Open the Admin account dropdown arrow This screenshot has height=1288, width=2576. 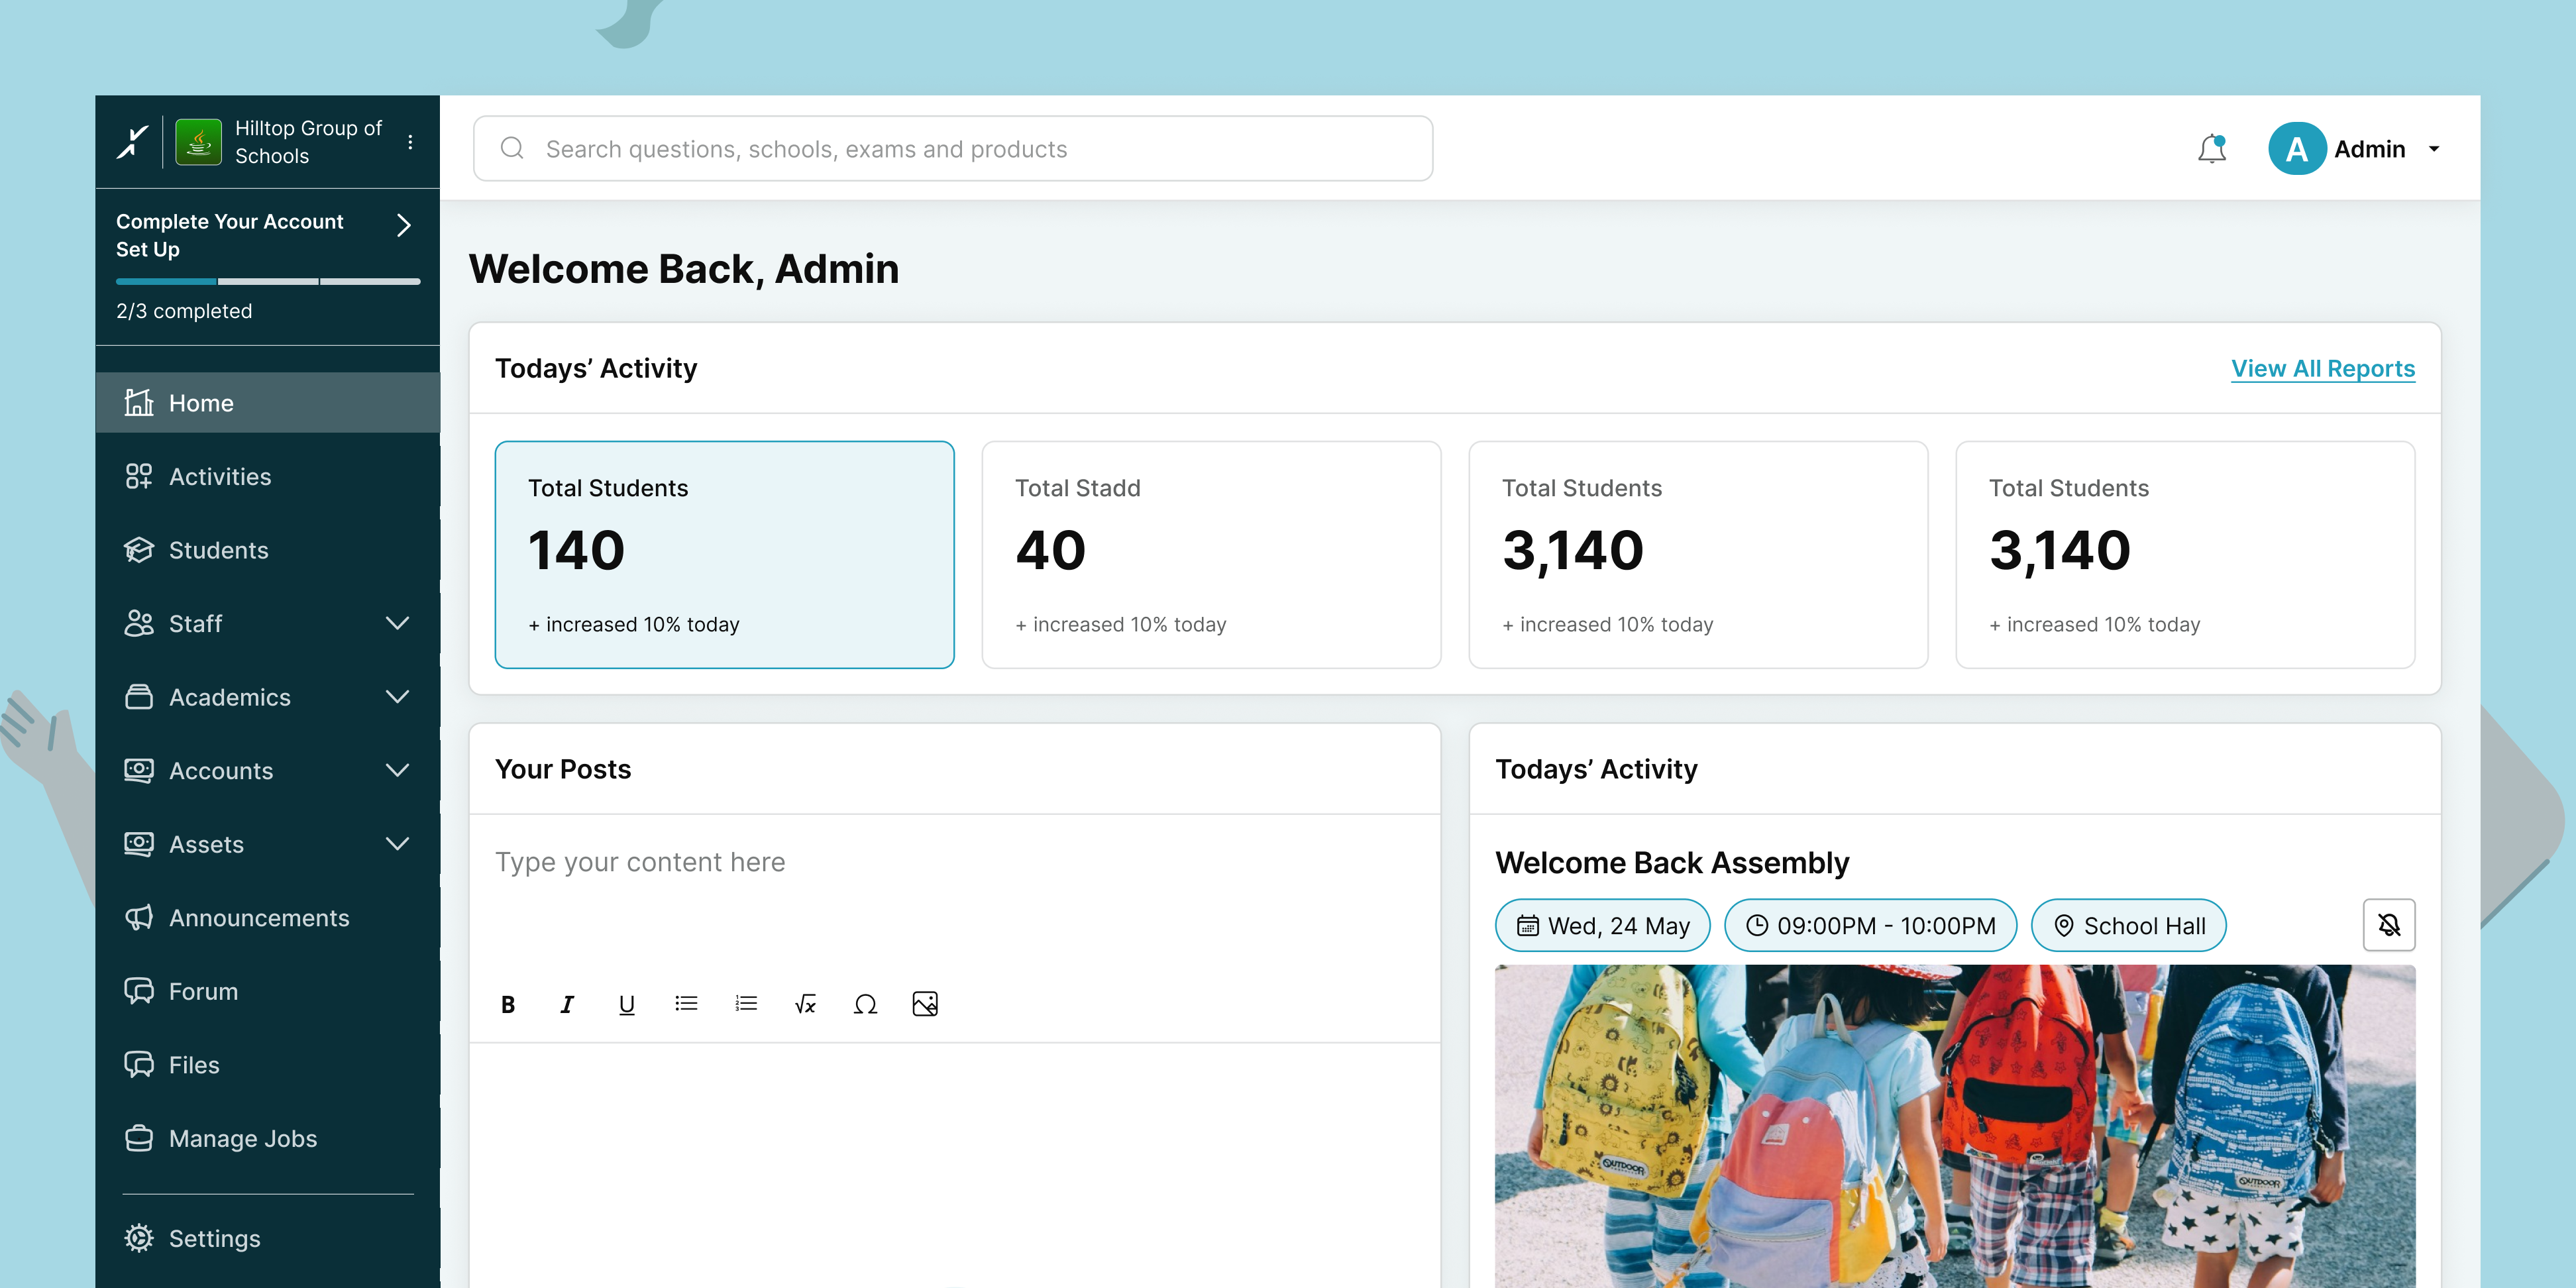click(2434, 149)
